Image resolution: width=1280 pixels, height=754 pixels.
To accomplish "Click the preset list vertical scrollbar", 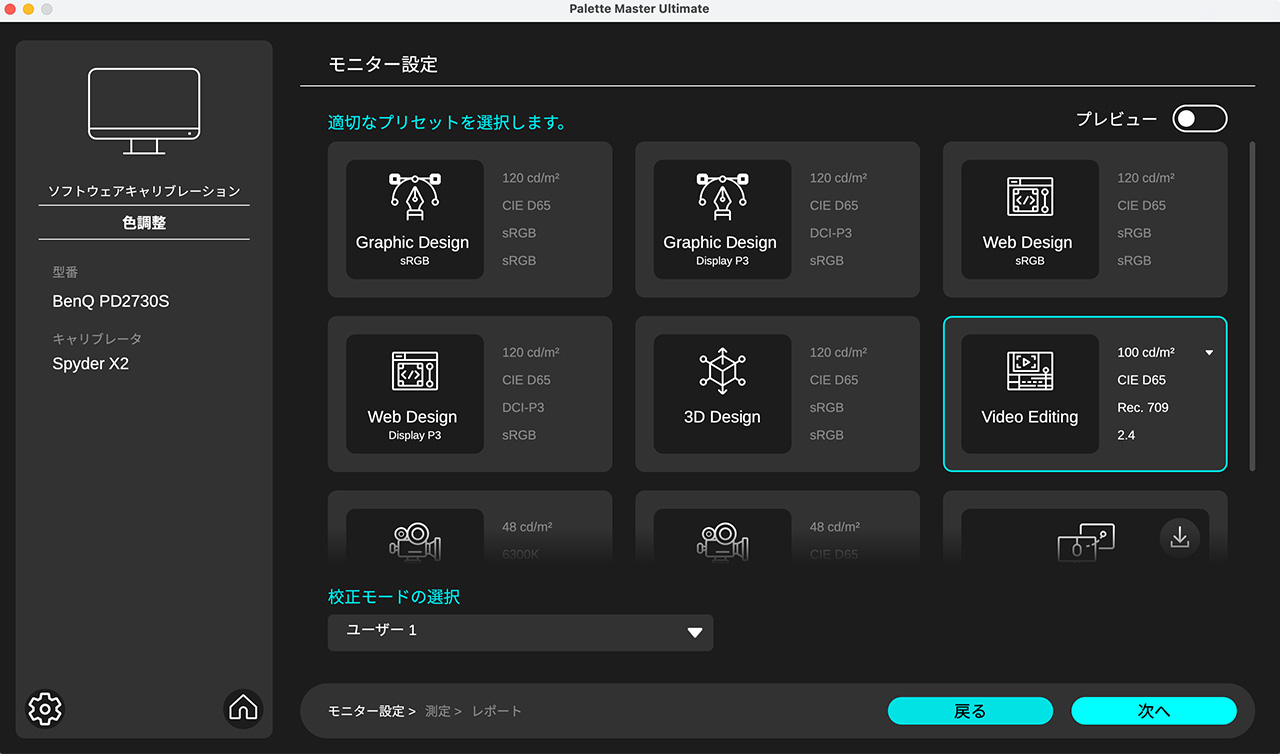I will [x=1252, y=305].
